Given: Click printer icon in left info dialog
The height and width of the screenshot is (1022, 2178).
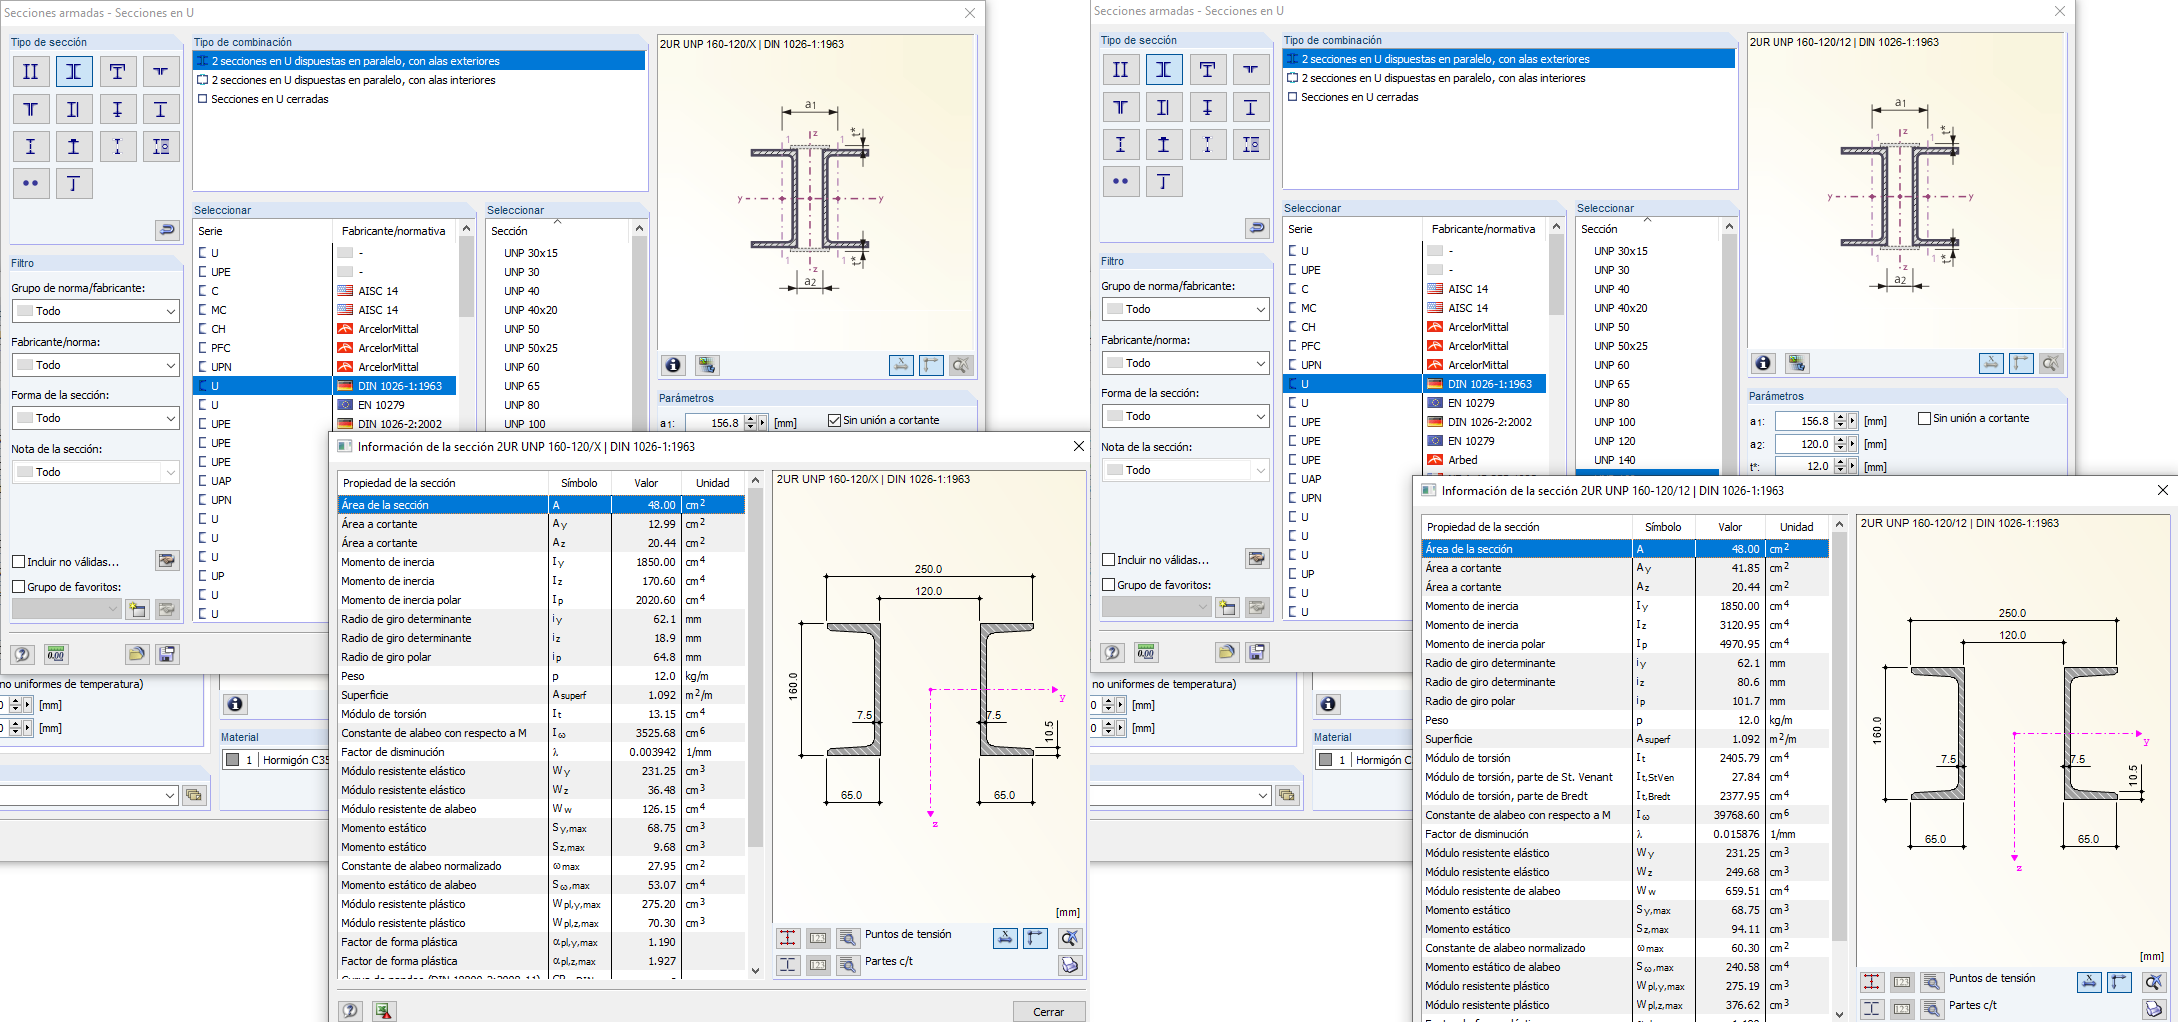Looking at the screenshot, I should 1070,965.
